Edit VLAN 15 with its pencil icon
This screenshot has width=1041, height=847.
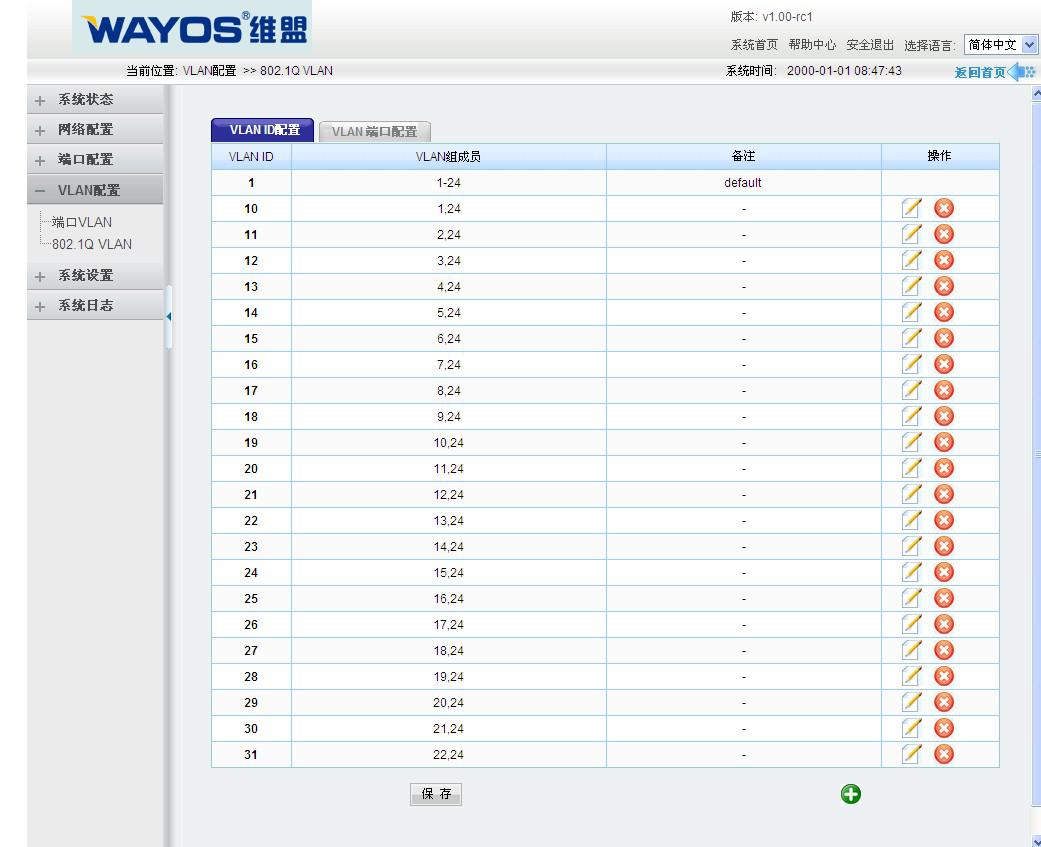point(911,338)
